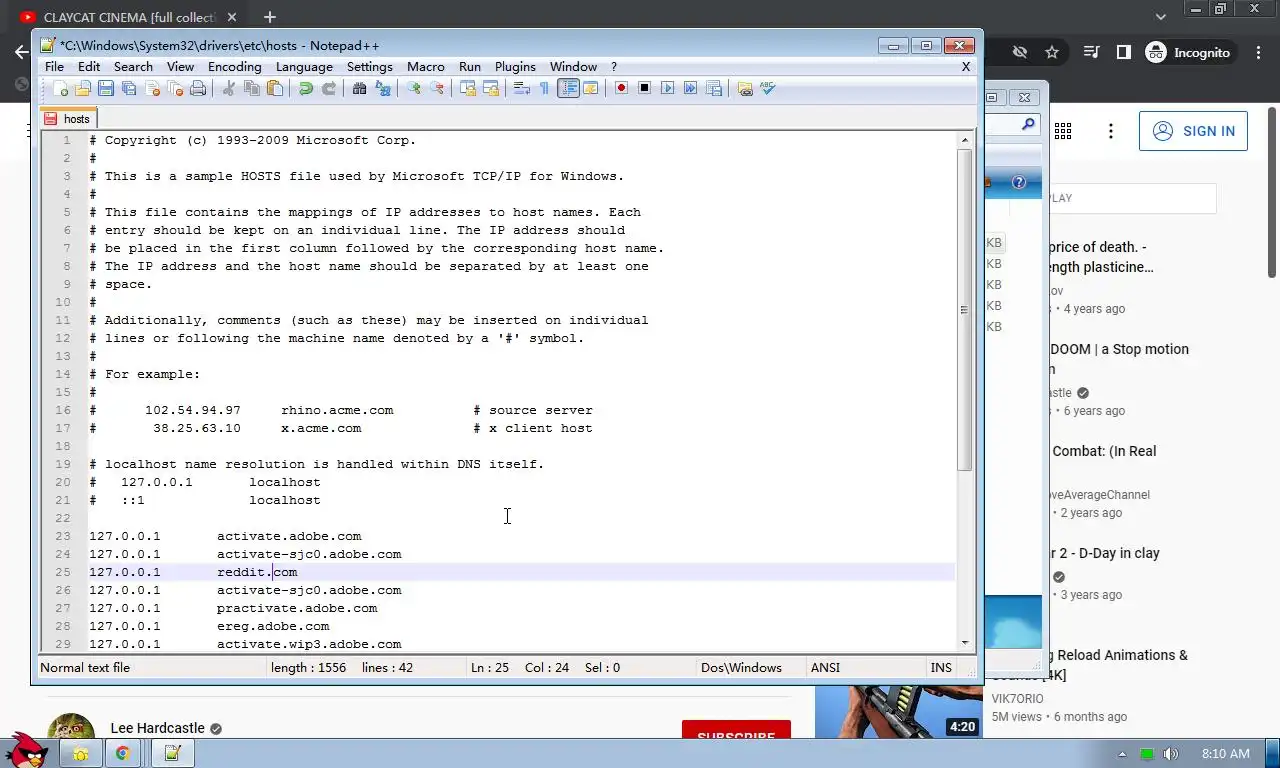The image size is (1280, 768).
Task: Click the YouTube SIGN IN button
Action: pyautogui.click(x=1193, y=131)
